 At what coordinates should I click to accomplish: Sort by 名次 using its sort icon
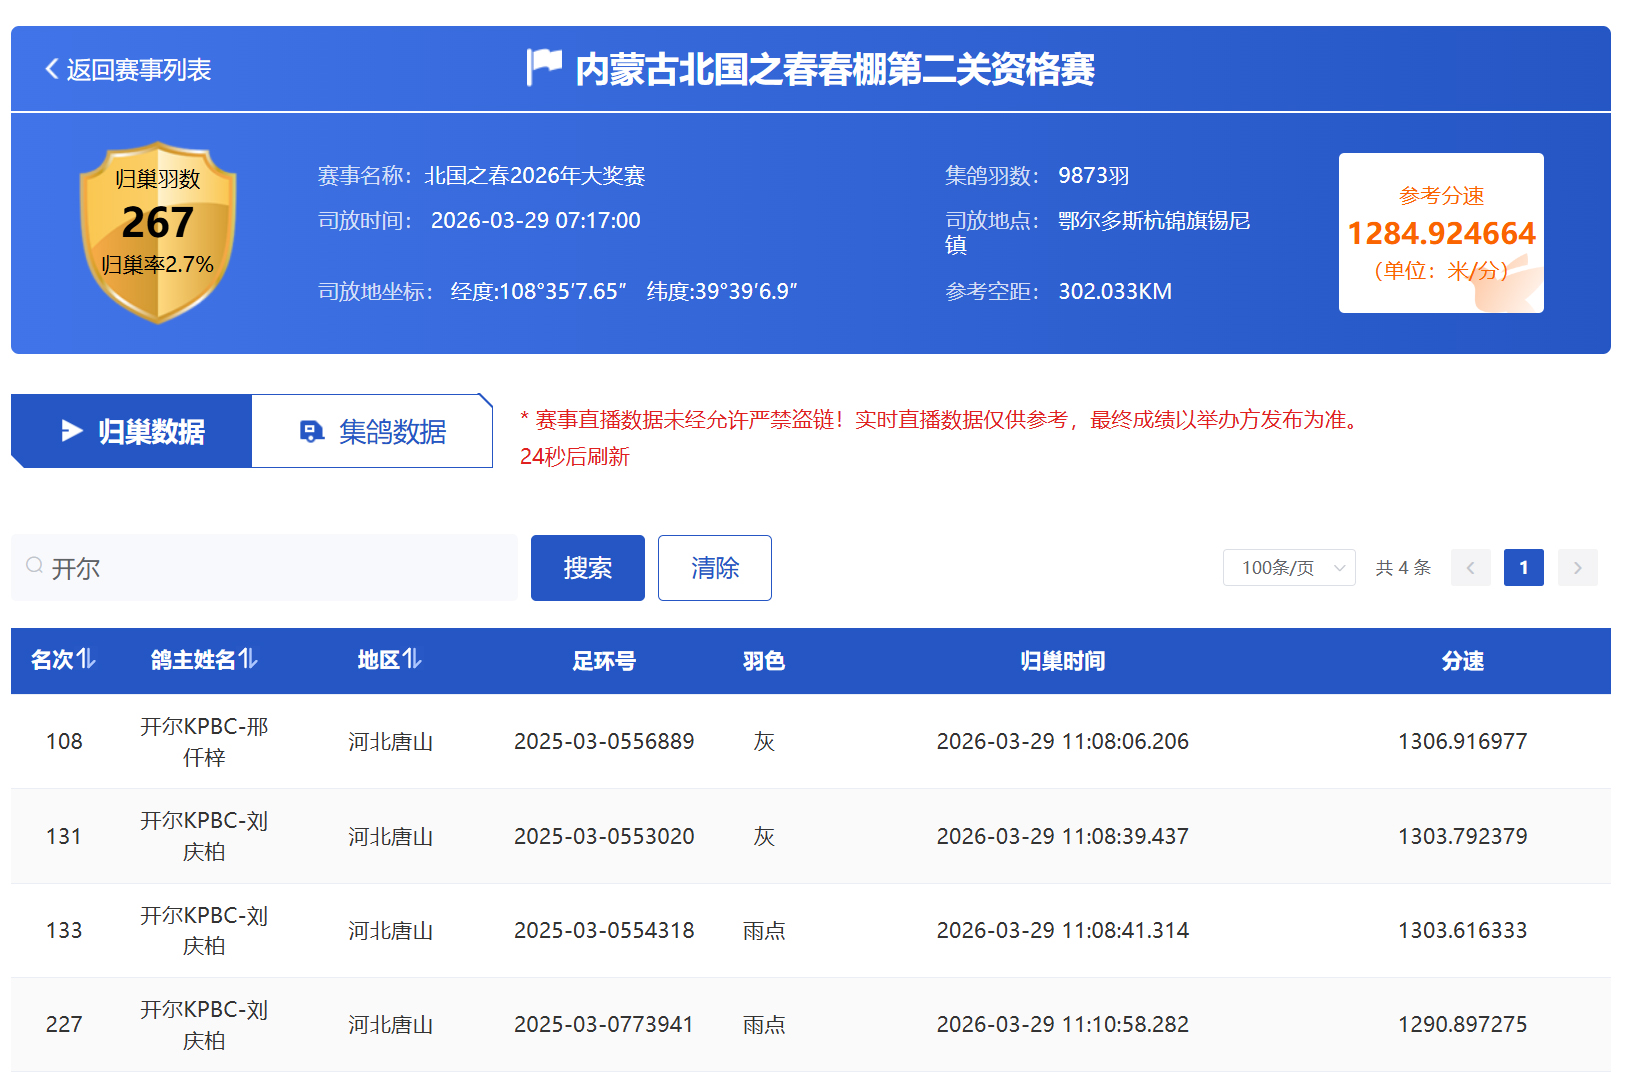[87, 659]
